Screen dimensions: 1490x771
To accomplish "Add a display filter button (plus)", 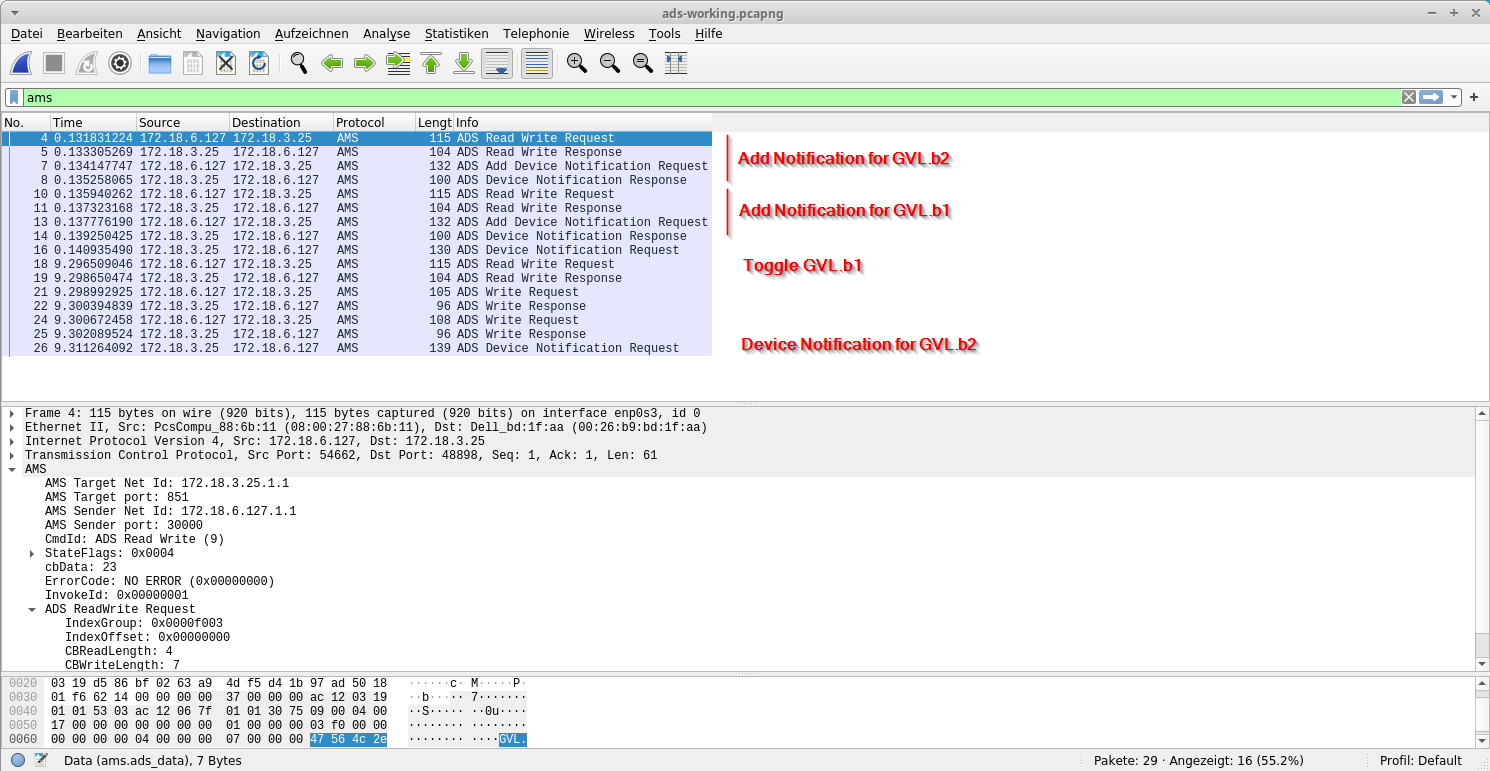I will (1474, 97).
